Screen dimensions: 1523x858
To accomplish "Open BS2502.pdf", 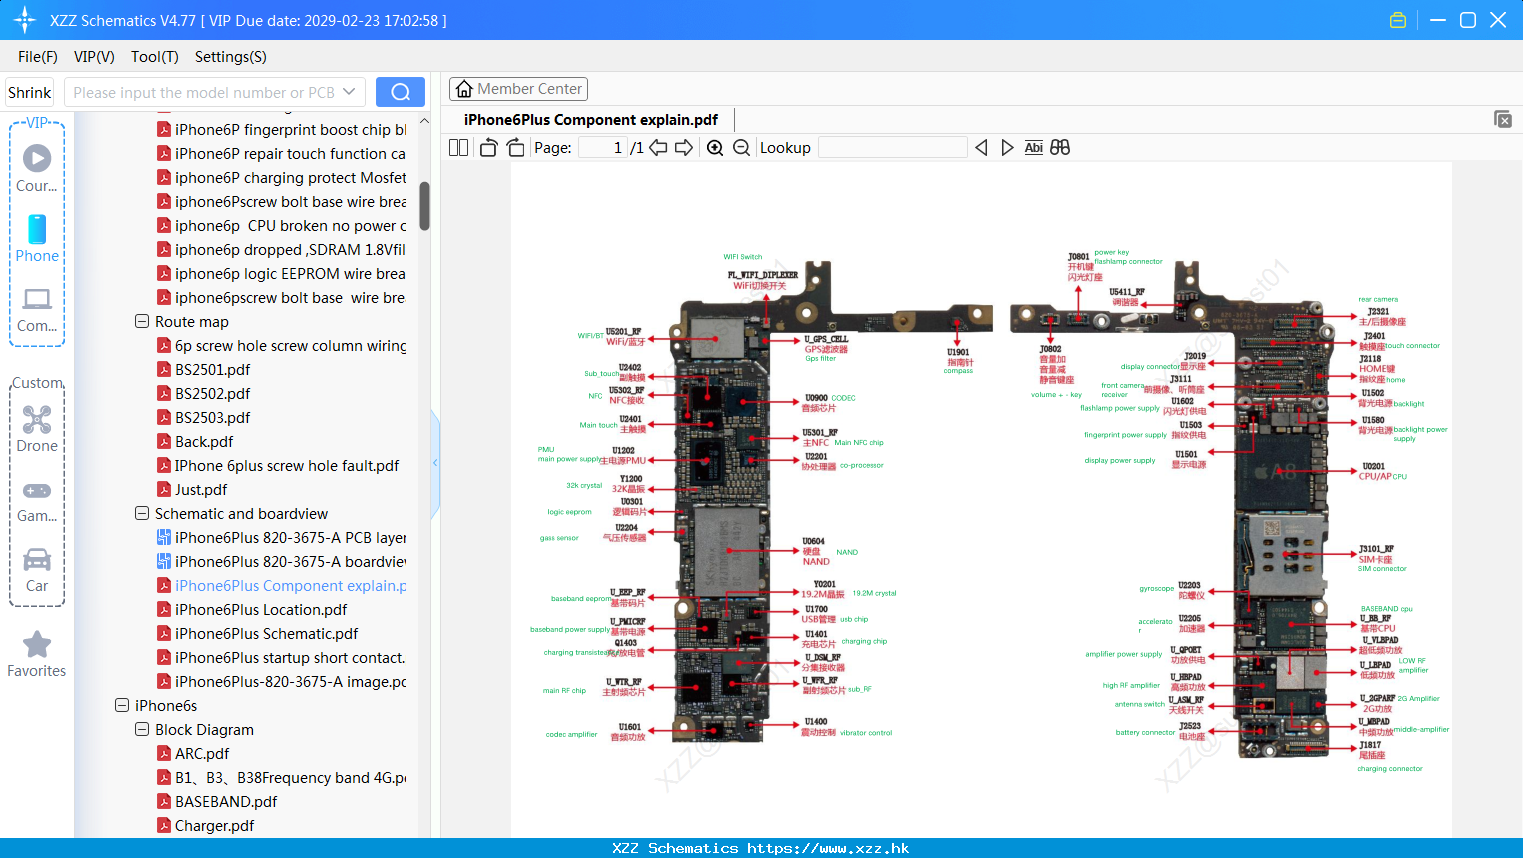I will click(x=204, y=394).
